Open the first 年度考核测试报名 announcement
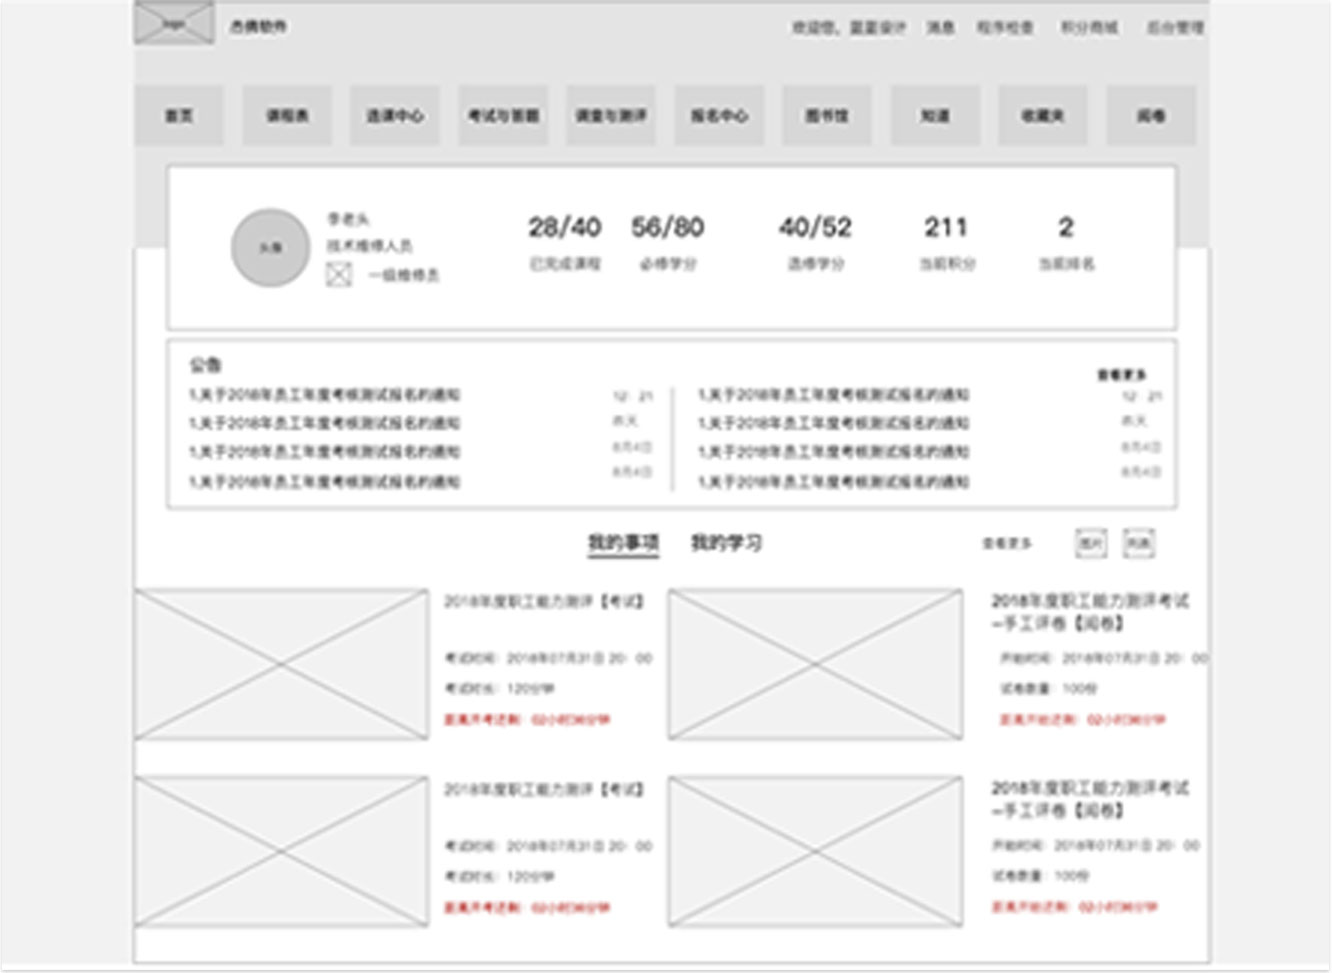 pos(320,394)
